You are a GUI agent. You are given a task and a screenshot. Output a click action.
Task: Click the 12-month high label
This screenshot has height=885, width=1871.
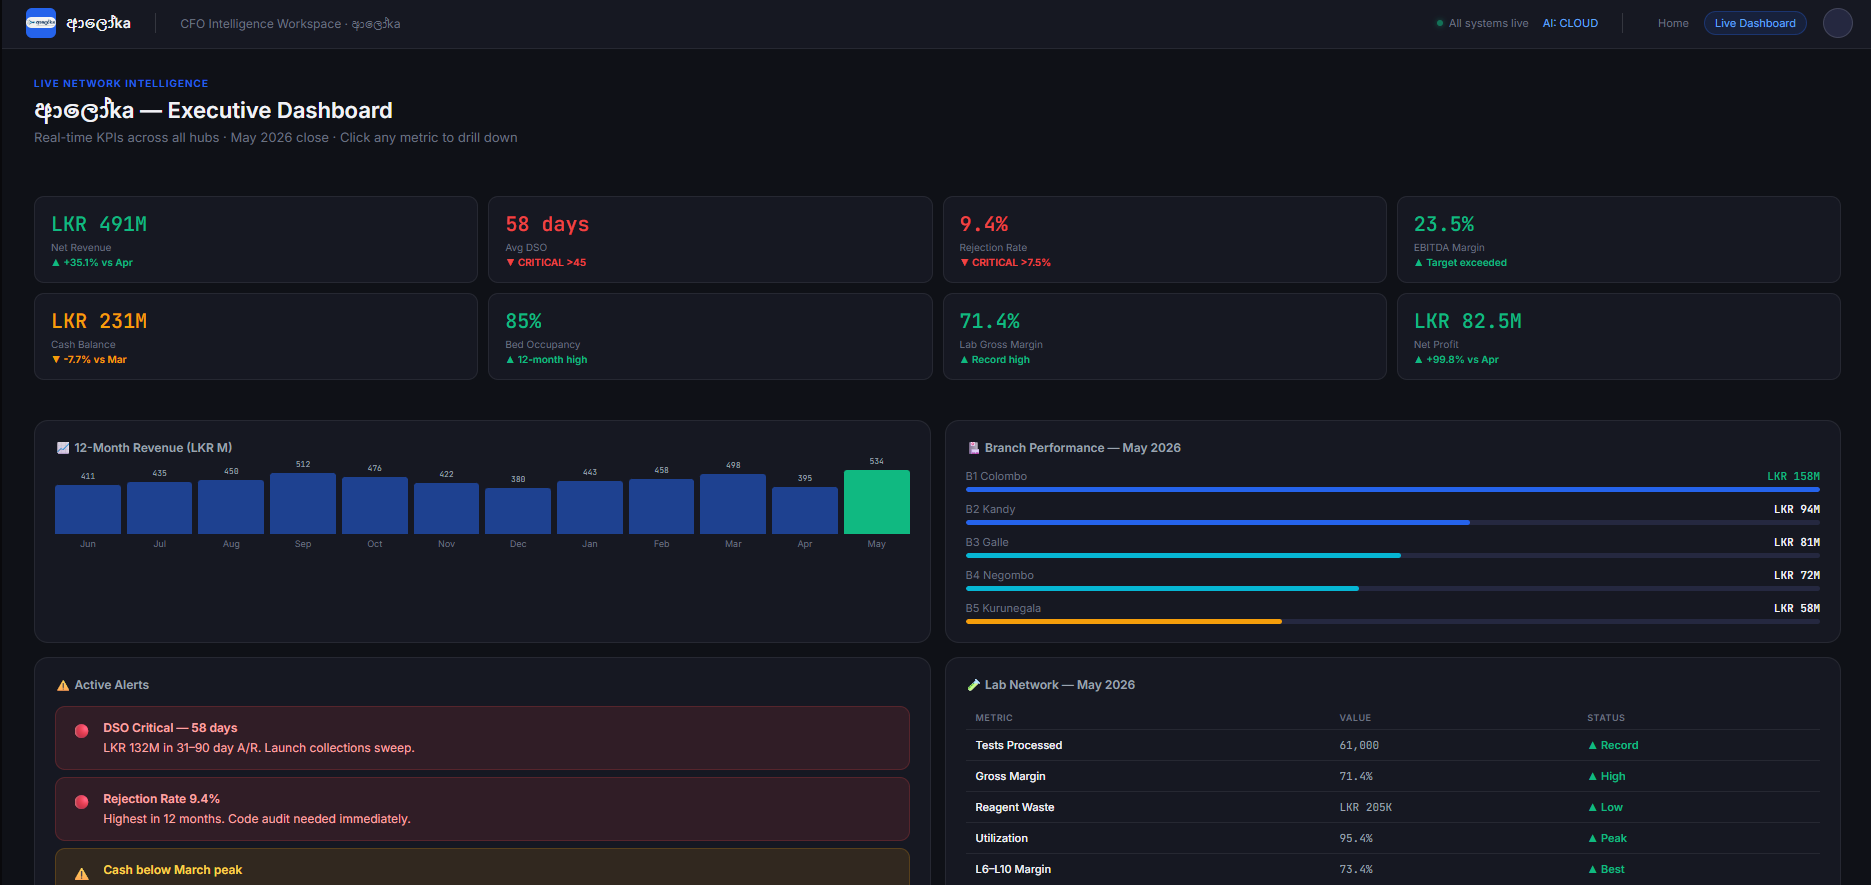(x=546, y=360)
